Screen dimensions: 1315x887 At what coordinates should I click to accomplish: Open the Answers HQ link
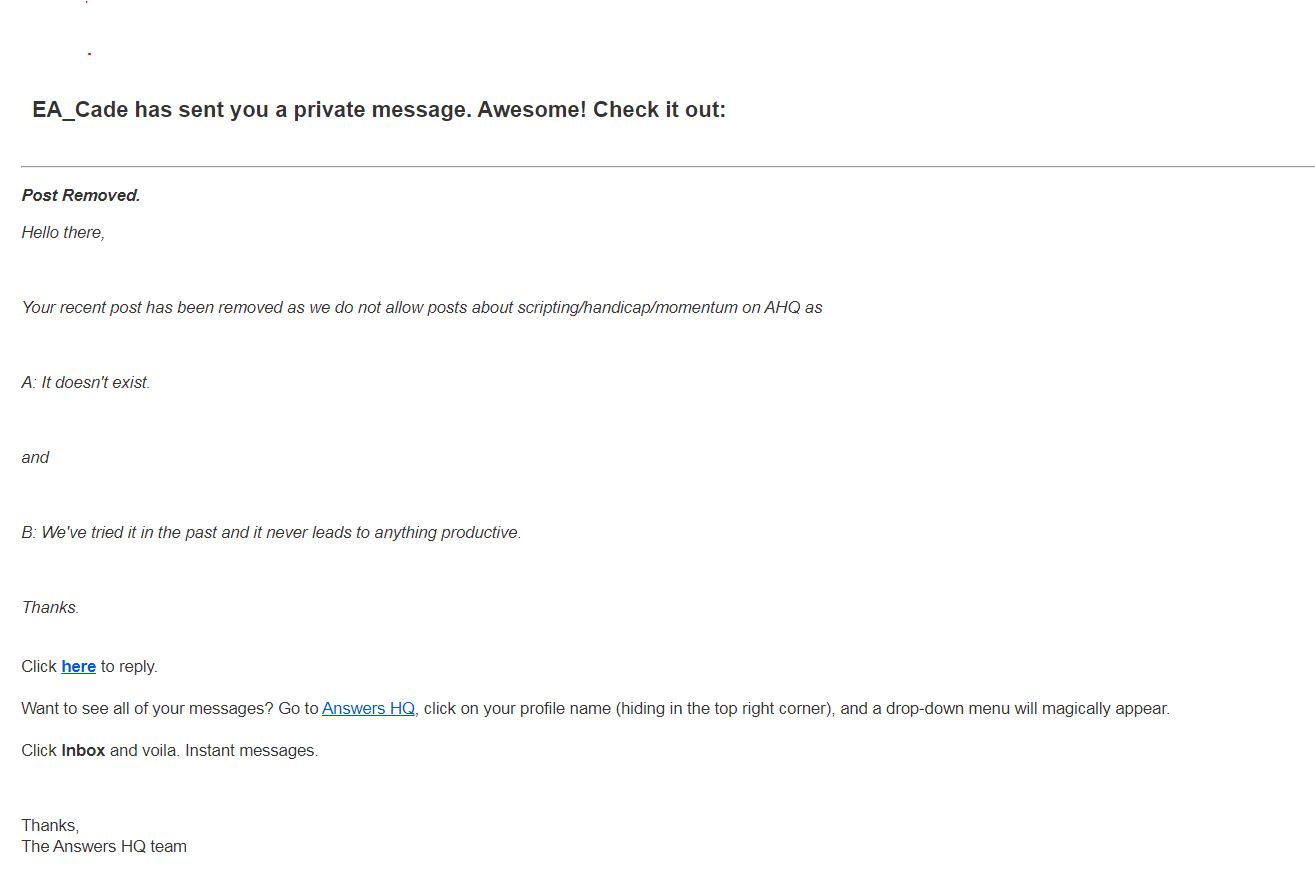click(x=368, y=708)
